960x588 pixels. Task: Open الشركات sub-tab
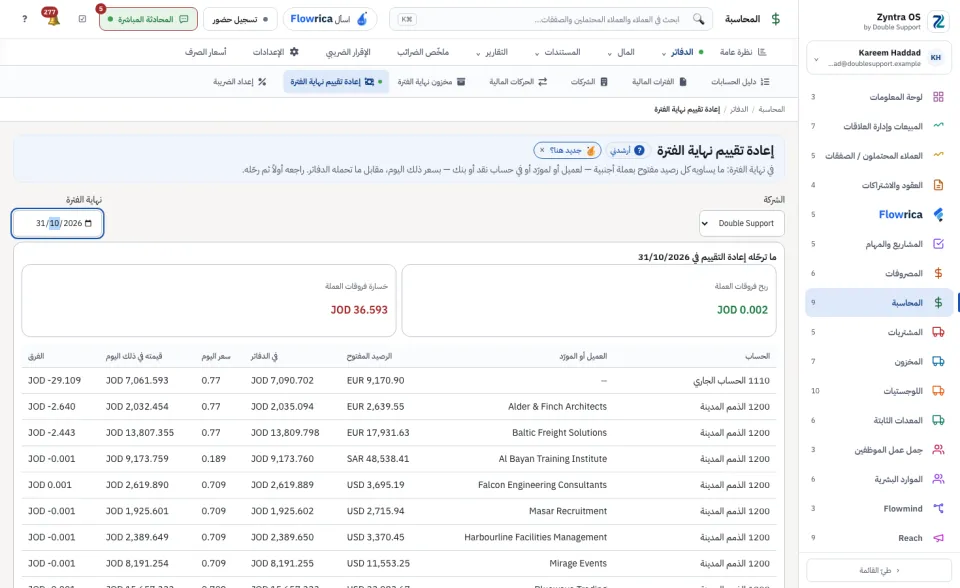(589, 81)
